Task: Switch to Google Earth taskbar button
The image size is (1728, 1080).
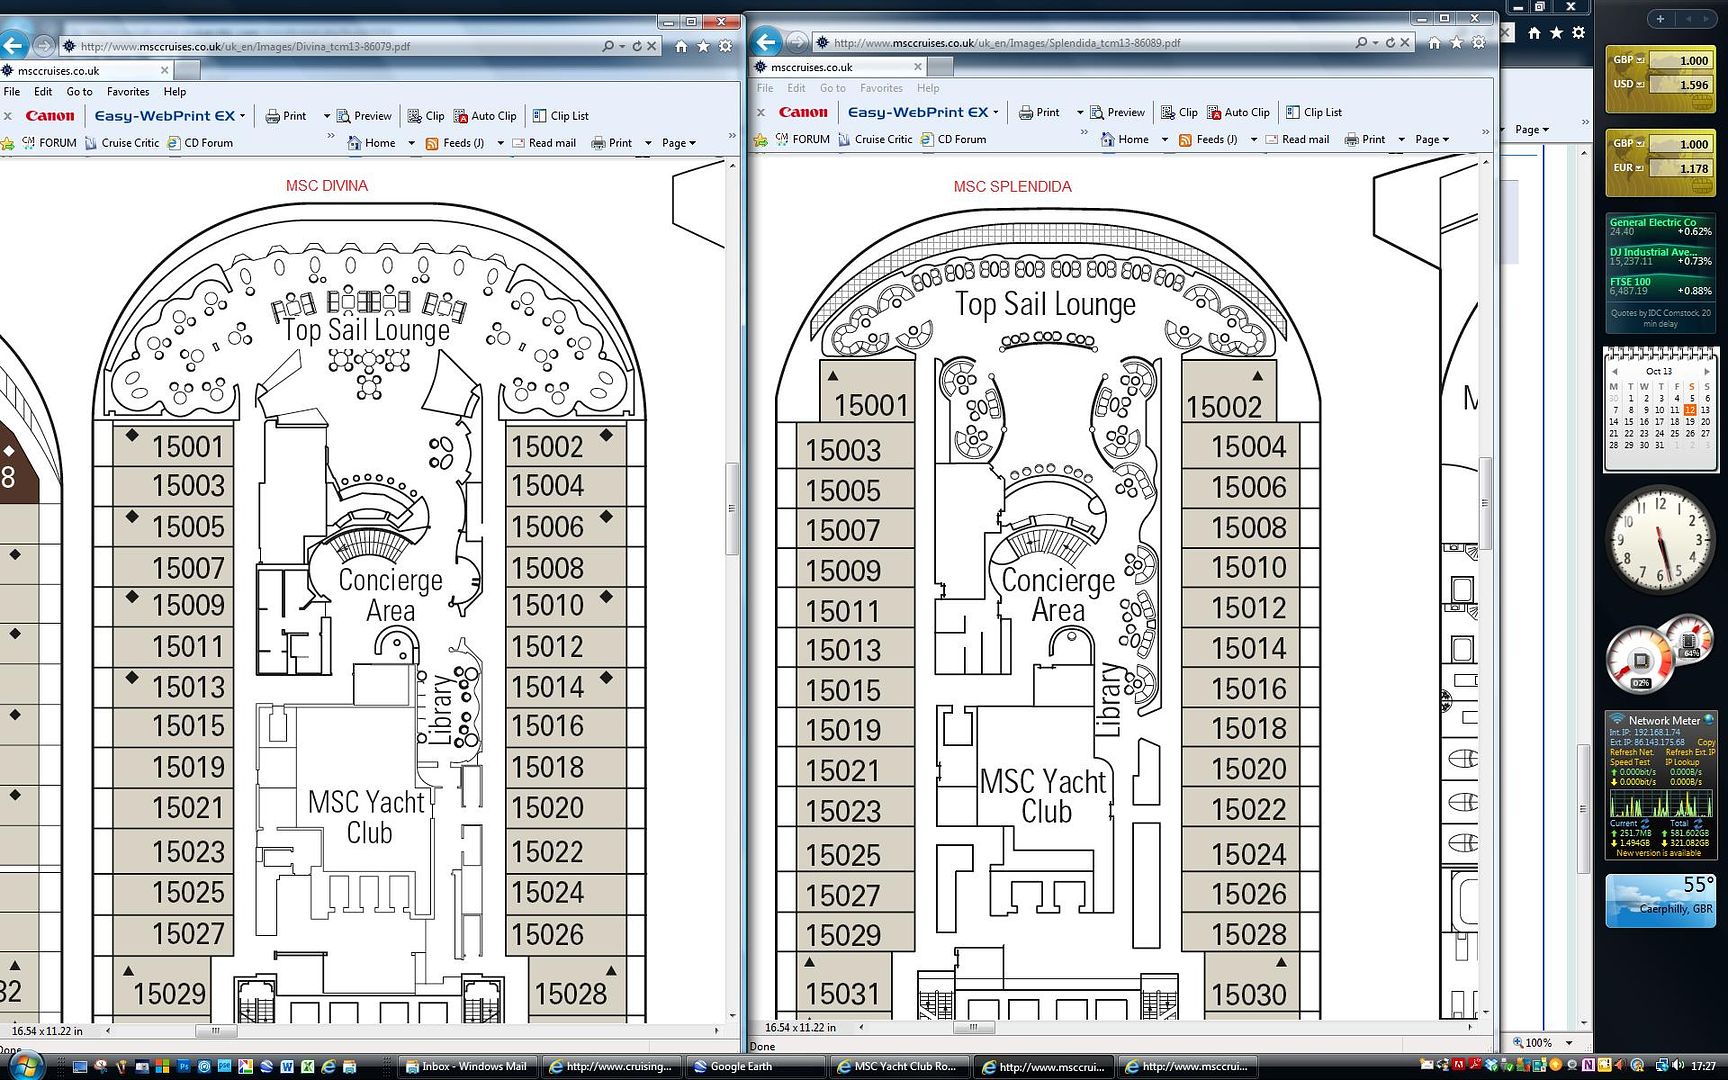Action: (x=756, y=1067)
